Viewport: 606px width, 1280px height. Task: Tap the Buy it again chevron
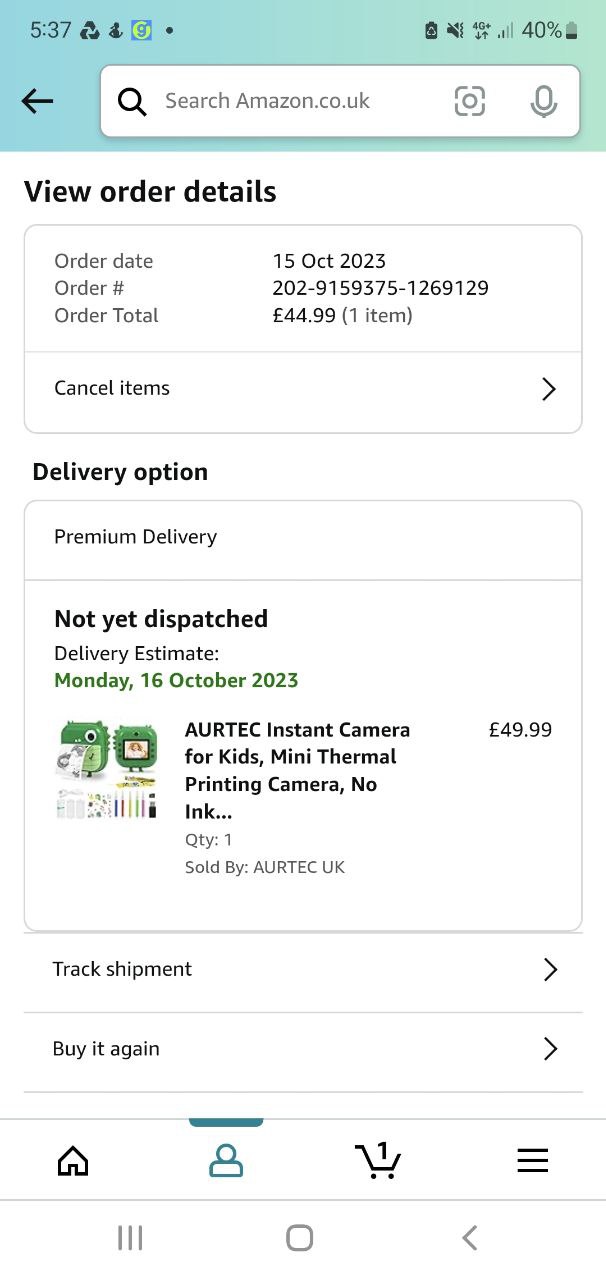[549, 1049]
